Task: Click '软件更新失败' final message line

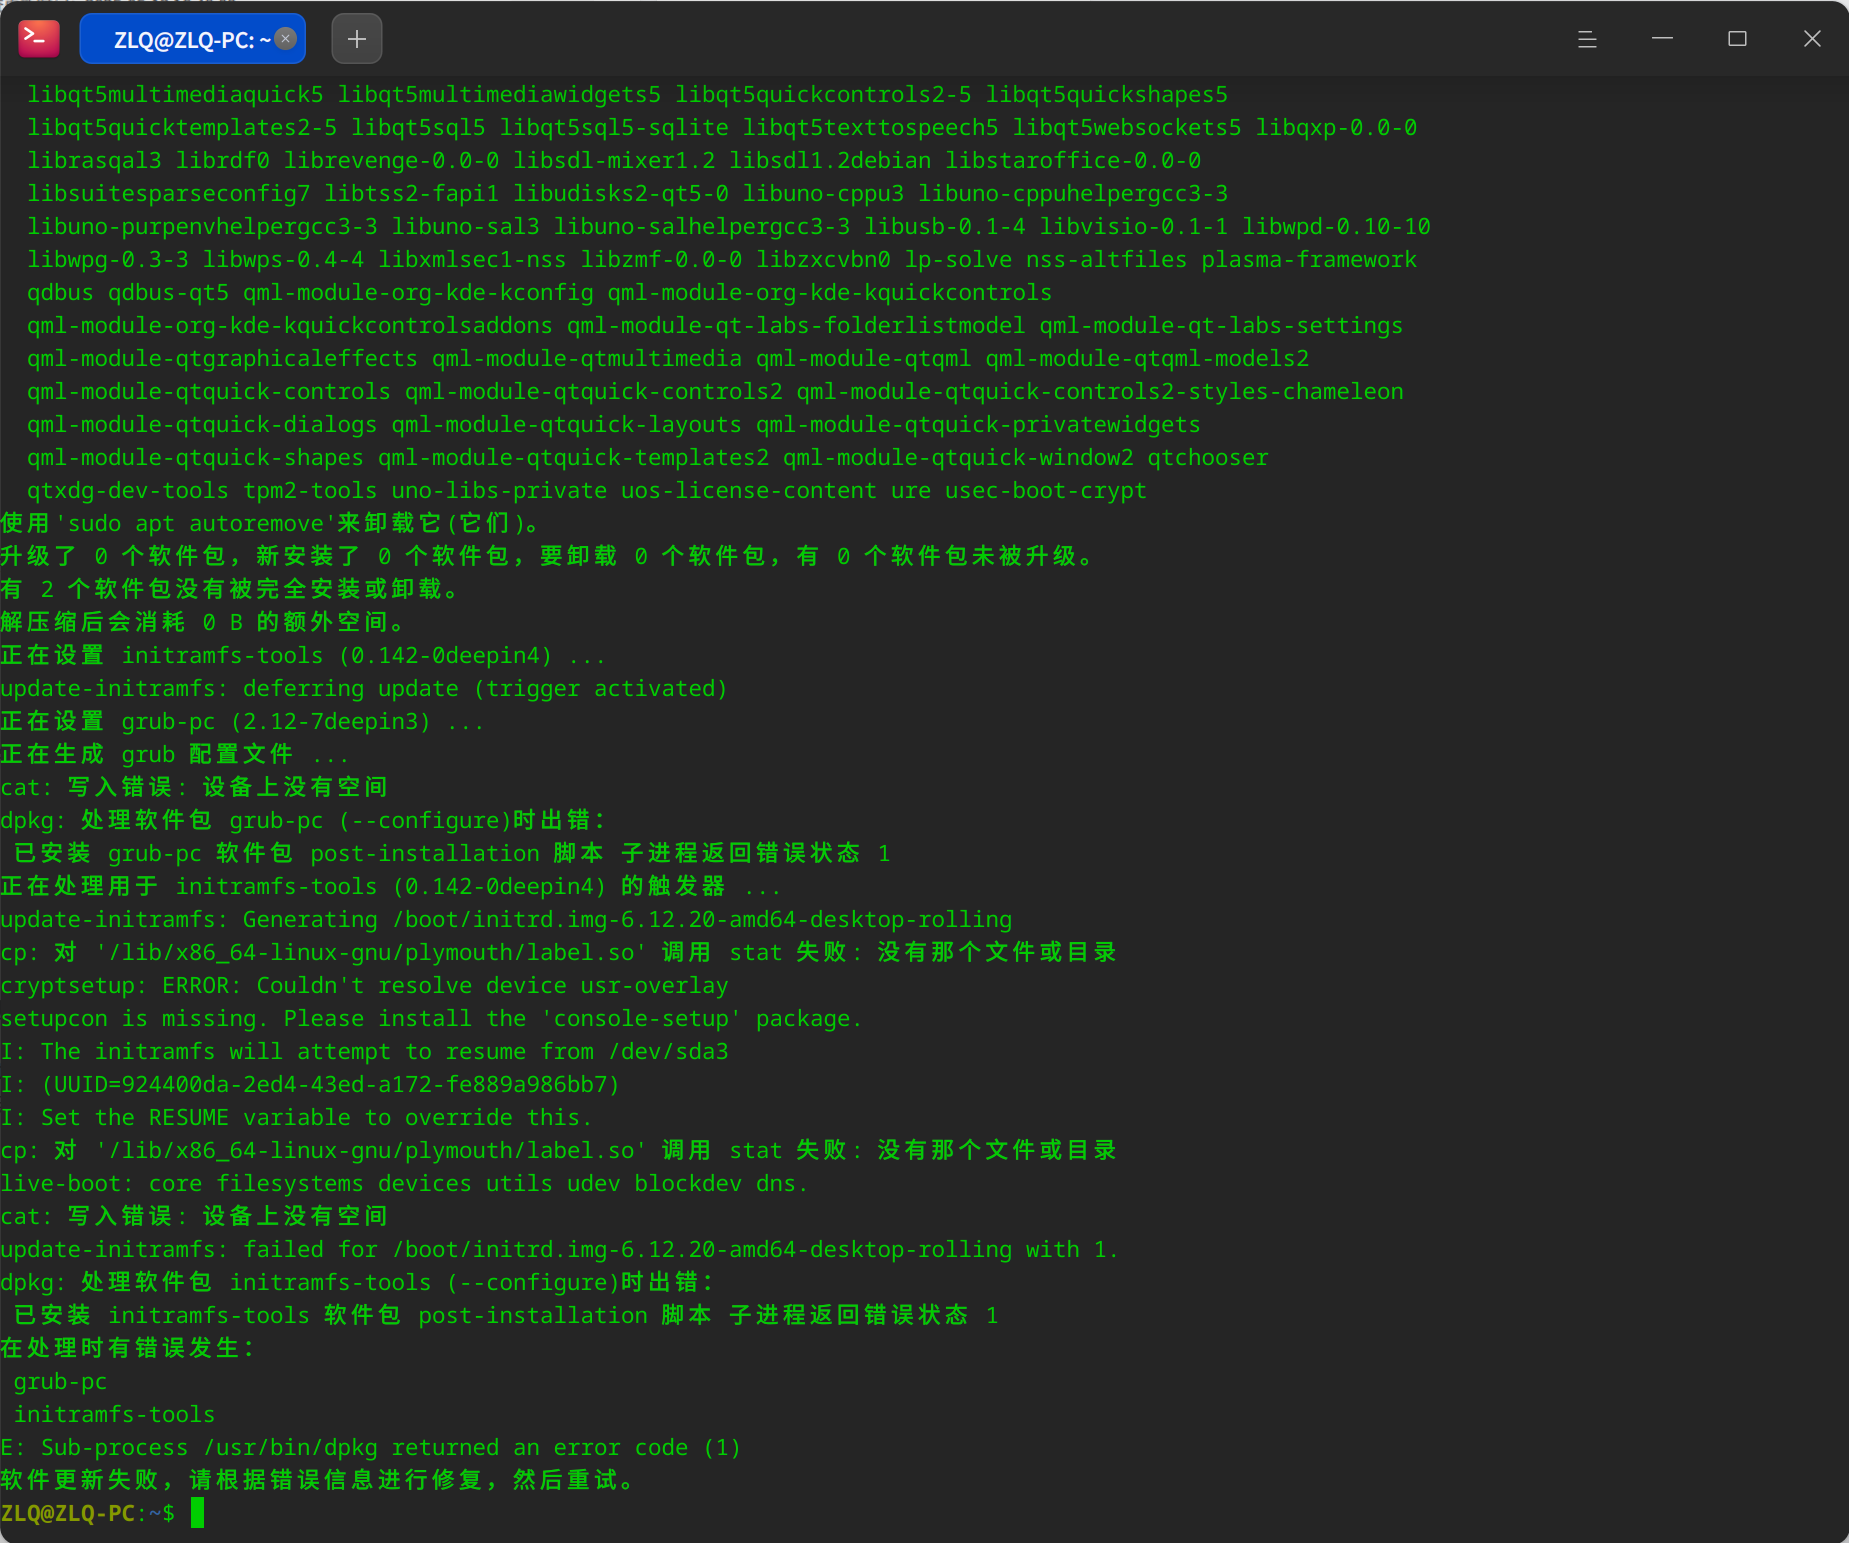Action: coord(318,1480)
